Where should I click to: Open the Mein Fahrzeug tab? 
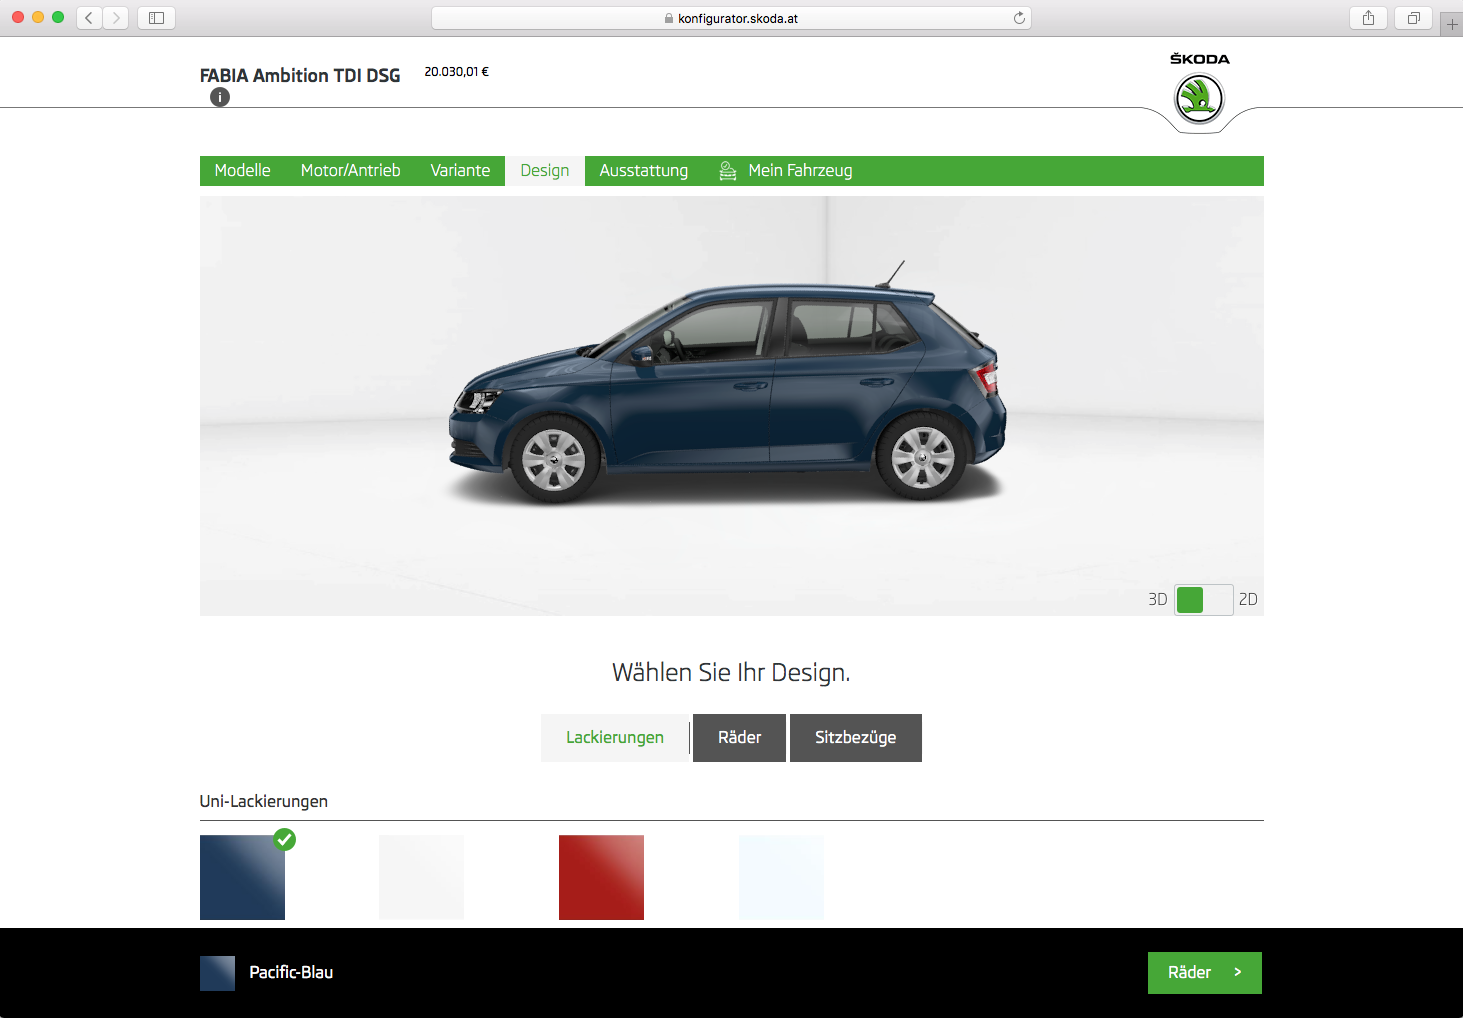click(786, 171)
